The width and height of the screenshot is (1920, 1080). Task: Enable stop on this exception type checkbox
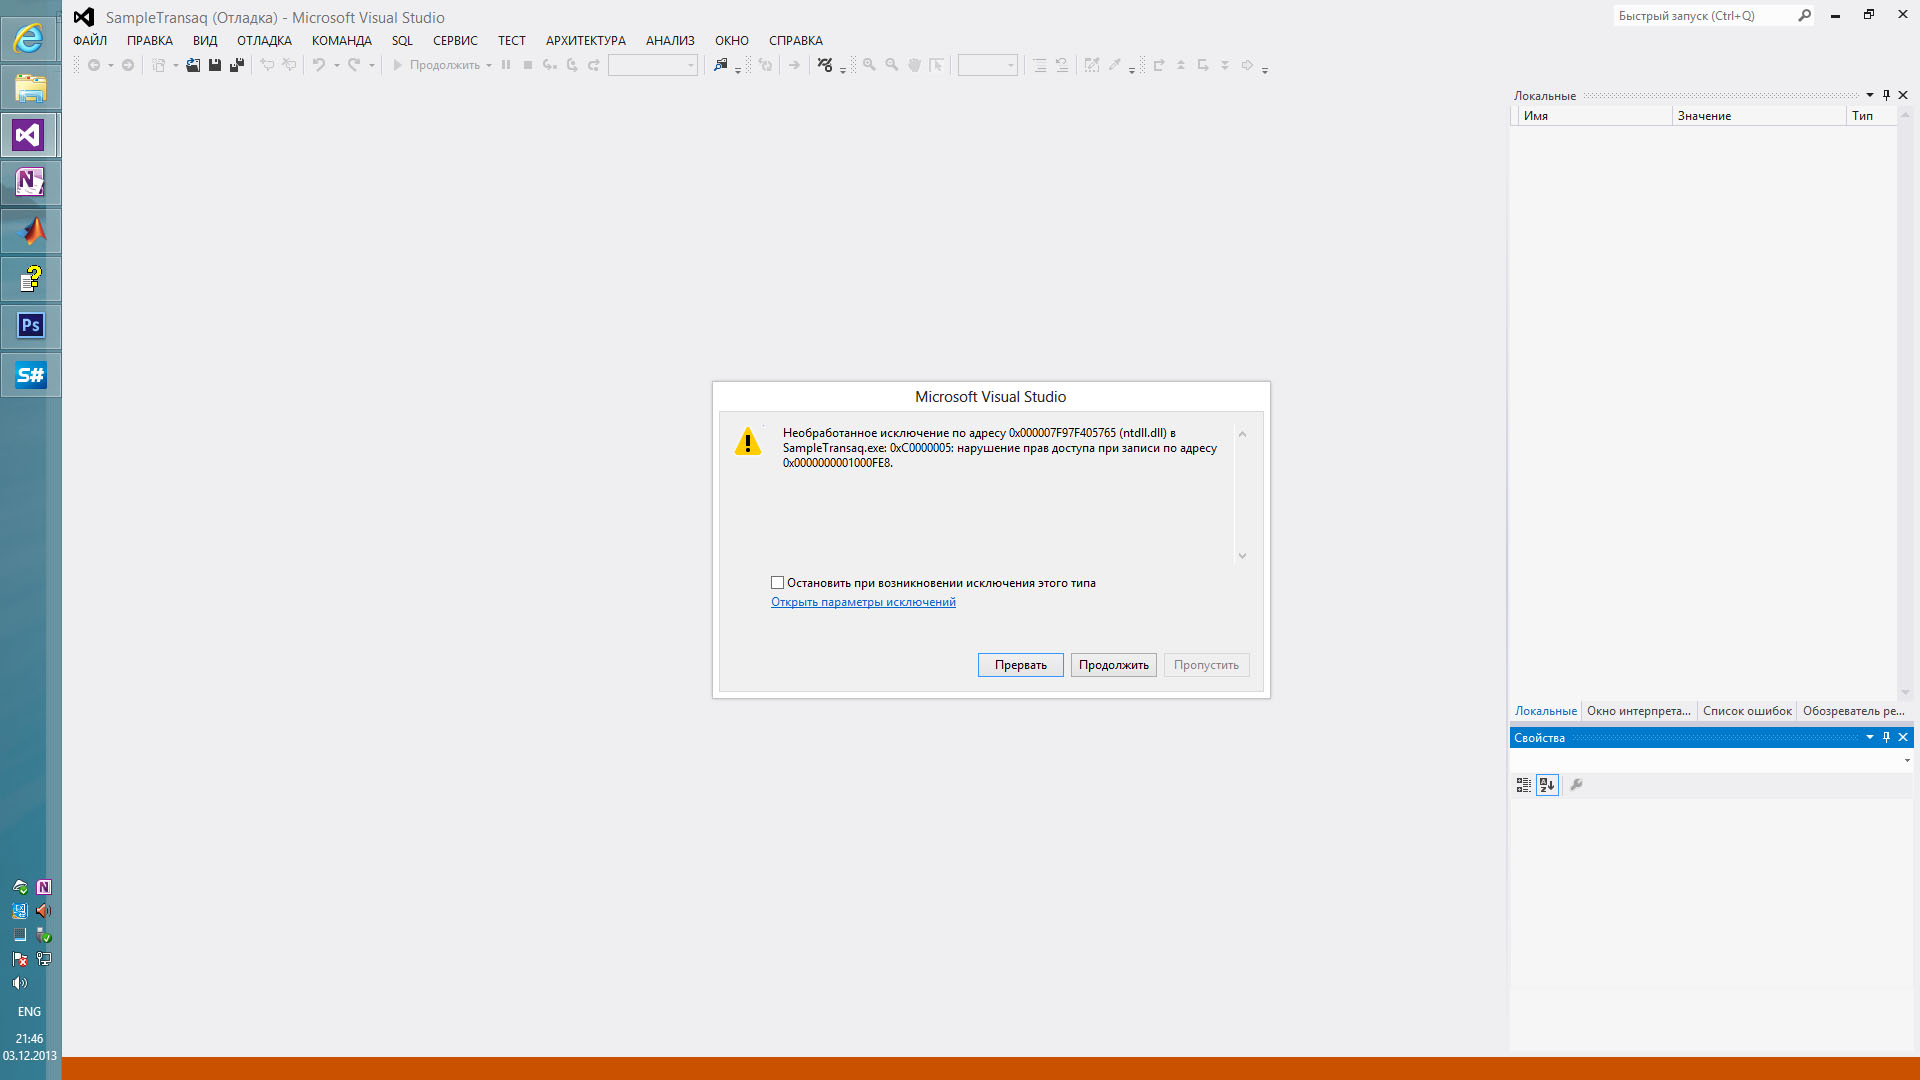(777, 582)
